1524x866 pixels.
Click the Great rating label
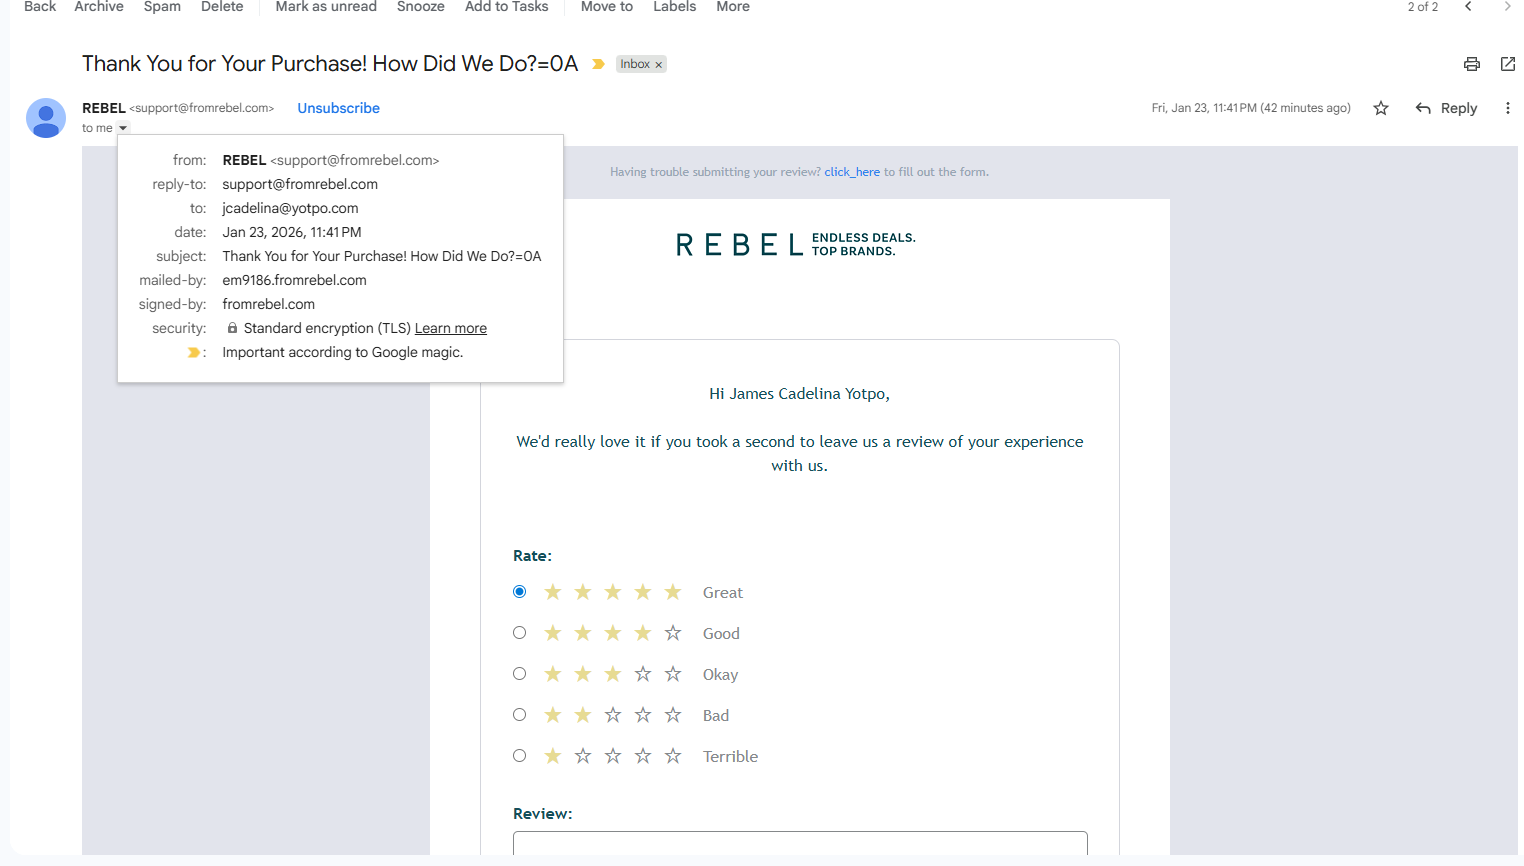tap(723, 593)
